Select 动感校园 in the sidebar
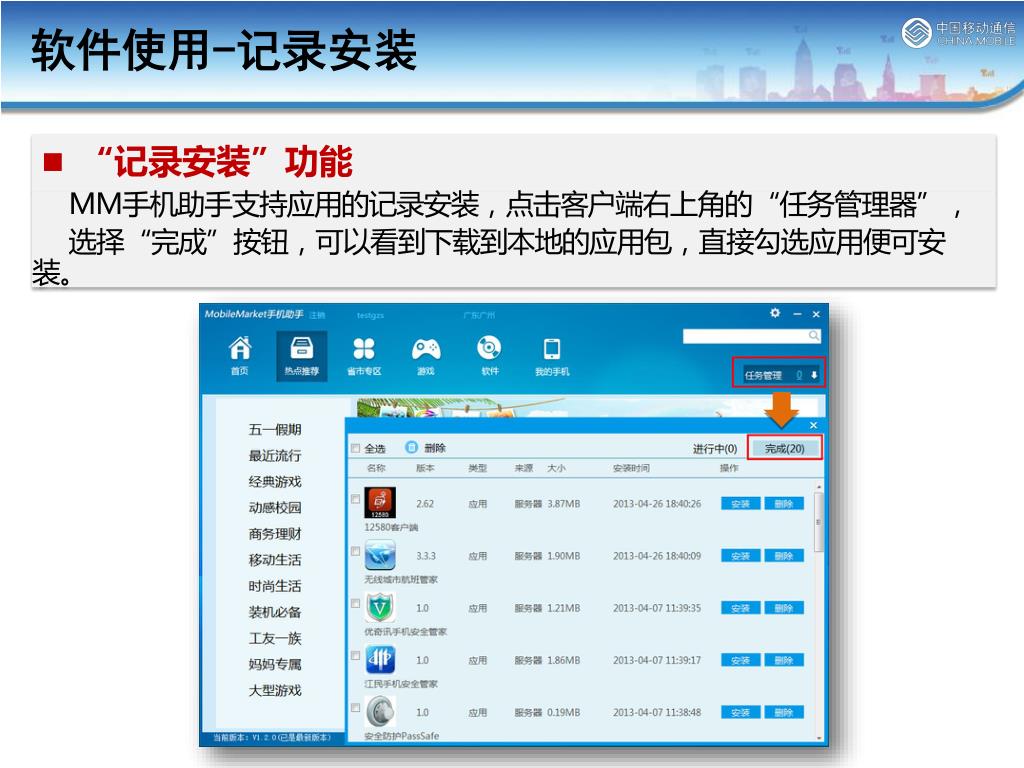 click(x=275, y=507)
